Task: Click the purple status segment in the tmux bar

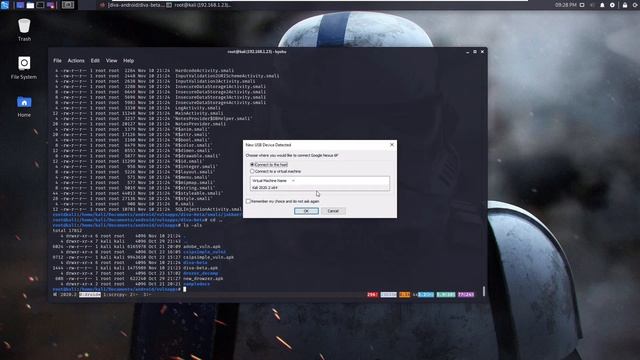Action: pos(466,294)
